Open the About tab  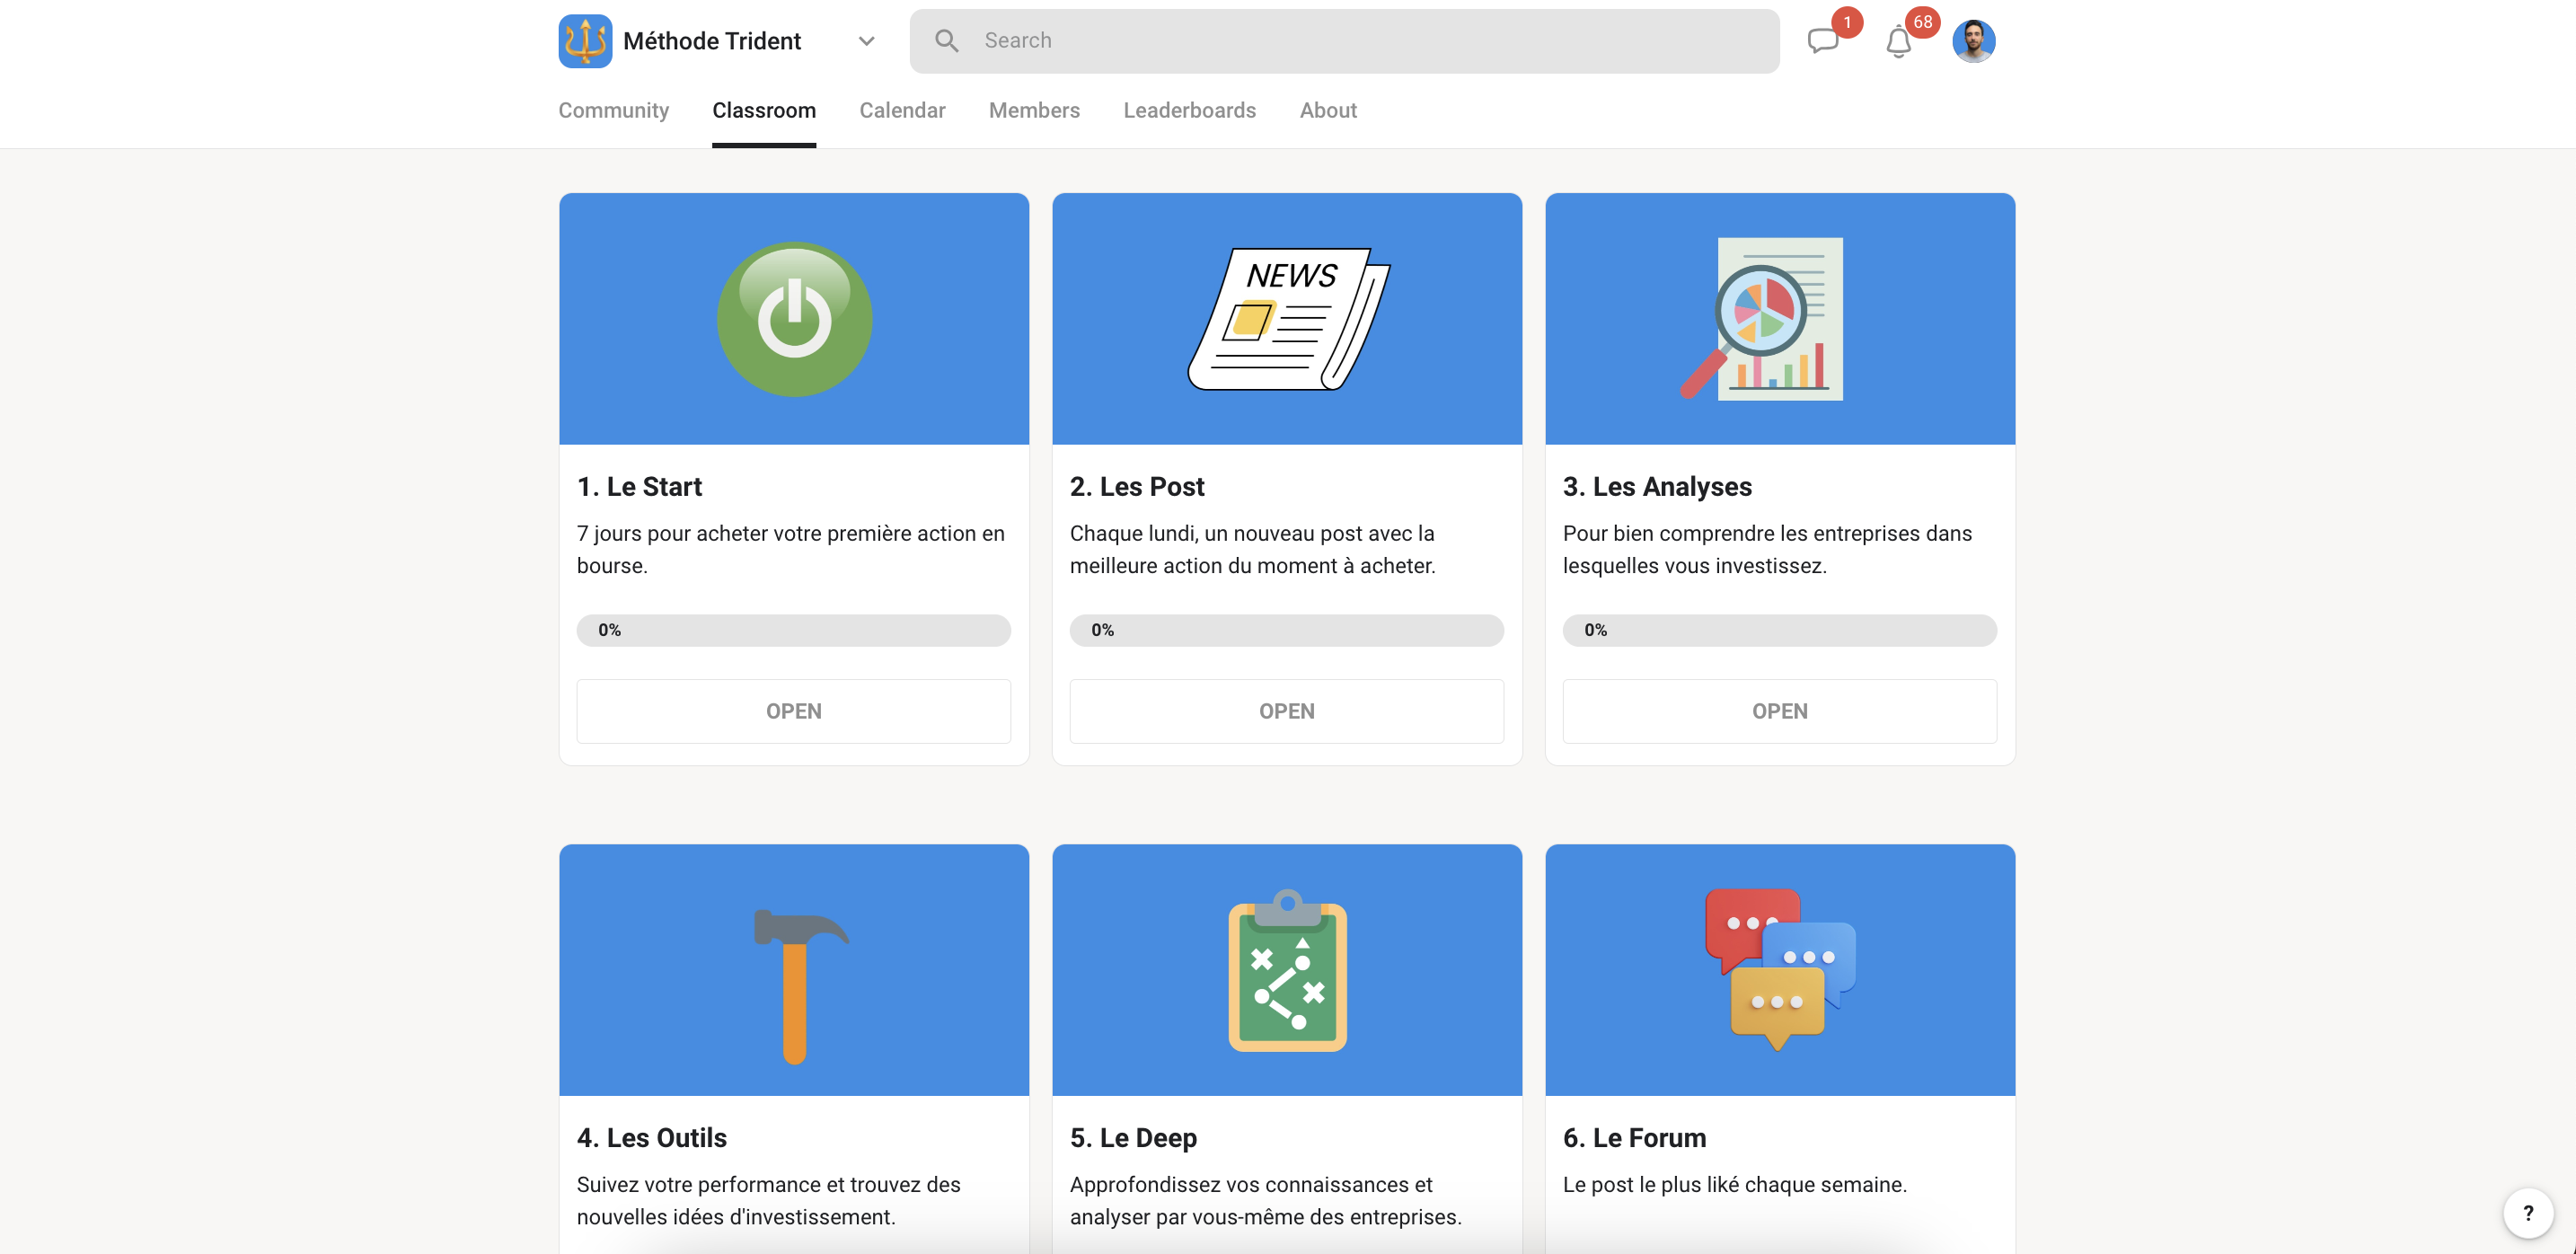tap(1328, 110)
